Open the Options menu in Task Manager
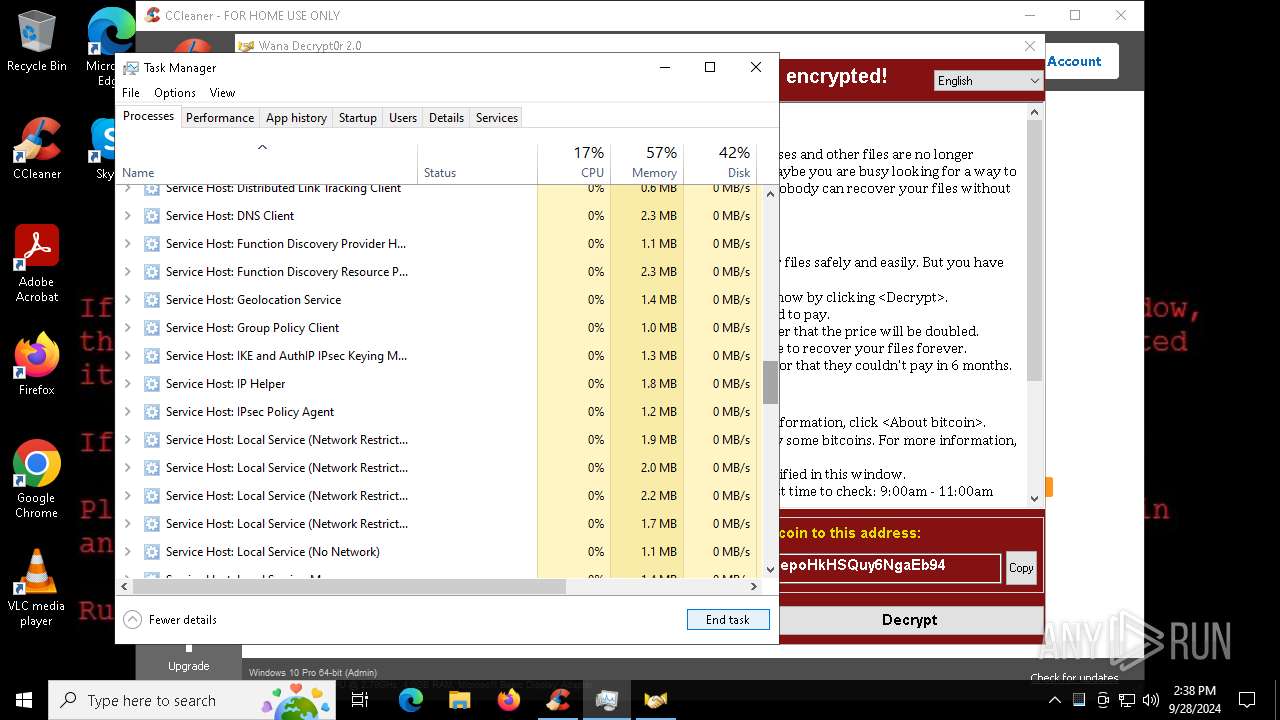This screenshot has width=1280, height=720. click(175, 93)
